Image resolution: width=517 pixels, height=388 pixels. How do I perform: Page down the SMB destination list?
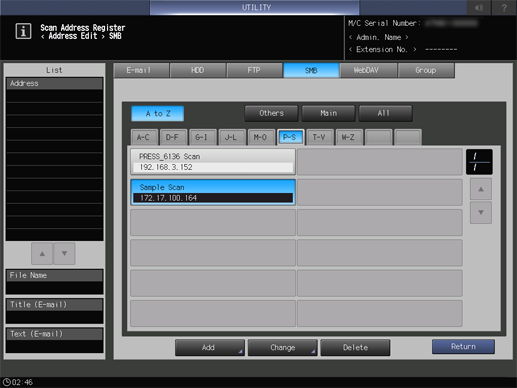[x=481, y=212]
